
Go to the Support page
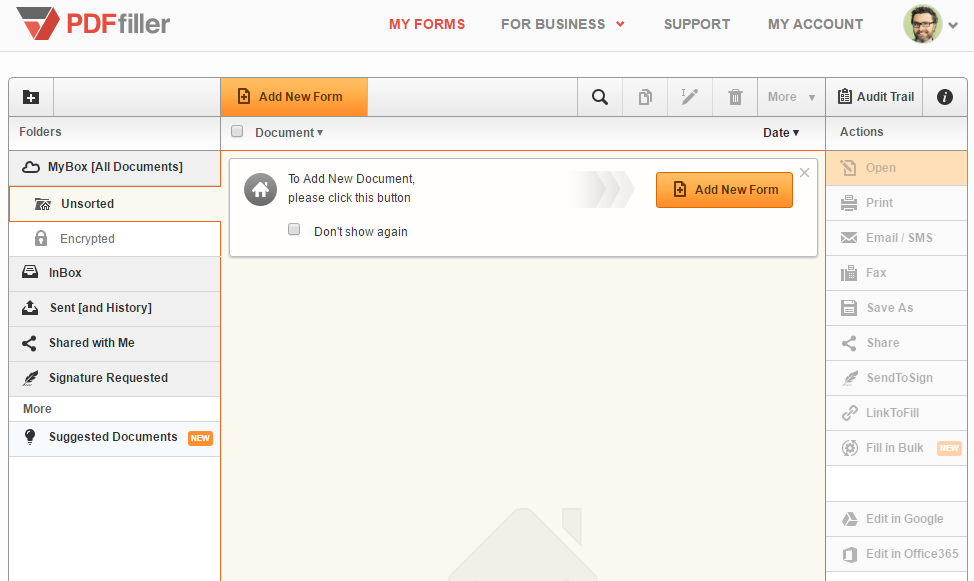pyautogui.click(x=697, y=24)
